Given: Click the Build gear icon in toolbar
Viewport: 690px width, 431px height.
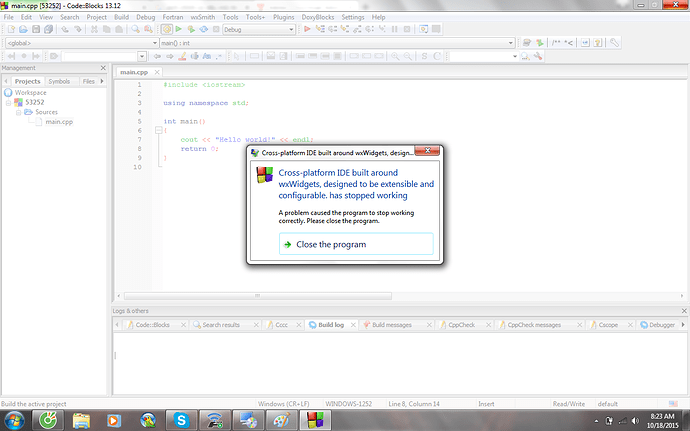Looking at the screenshot, I should point(166,30).
